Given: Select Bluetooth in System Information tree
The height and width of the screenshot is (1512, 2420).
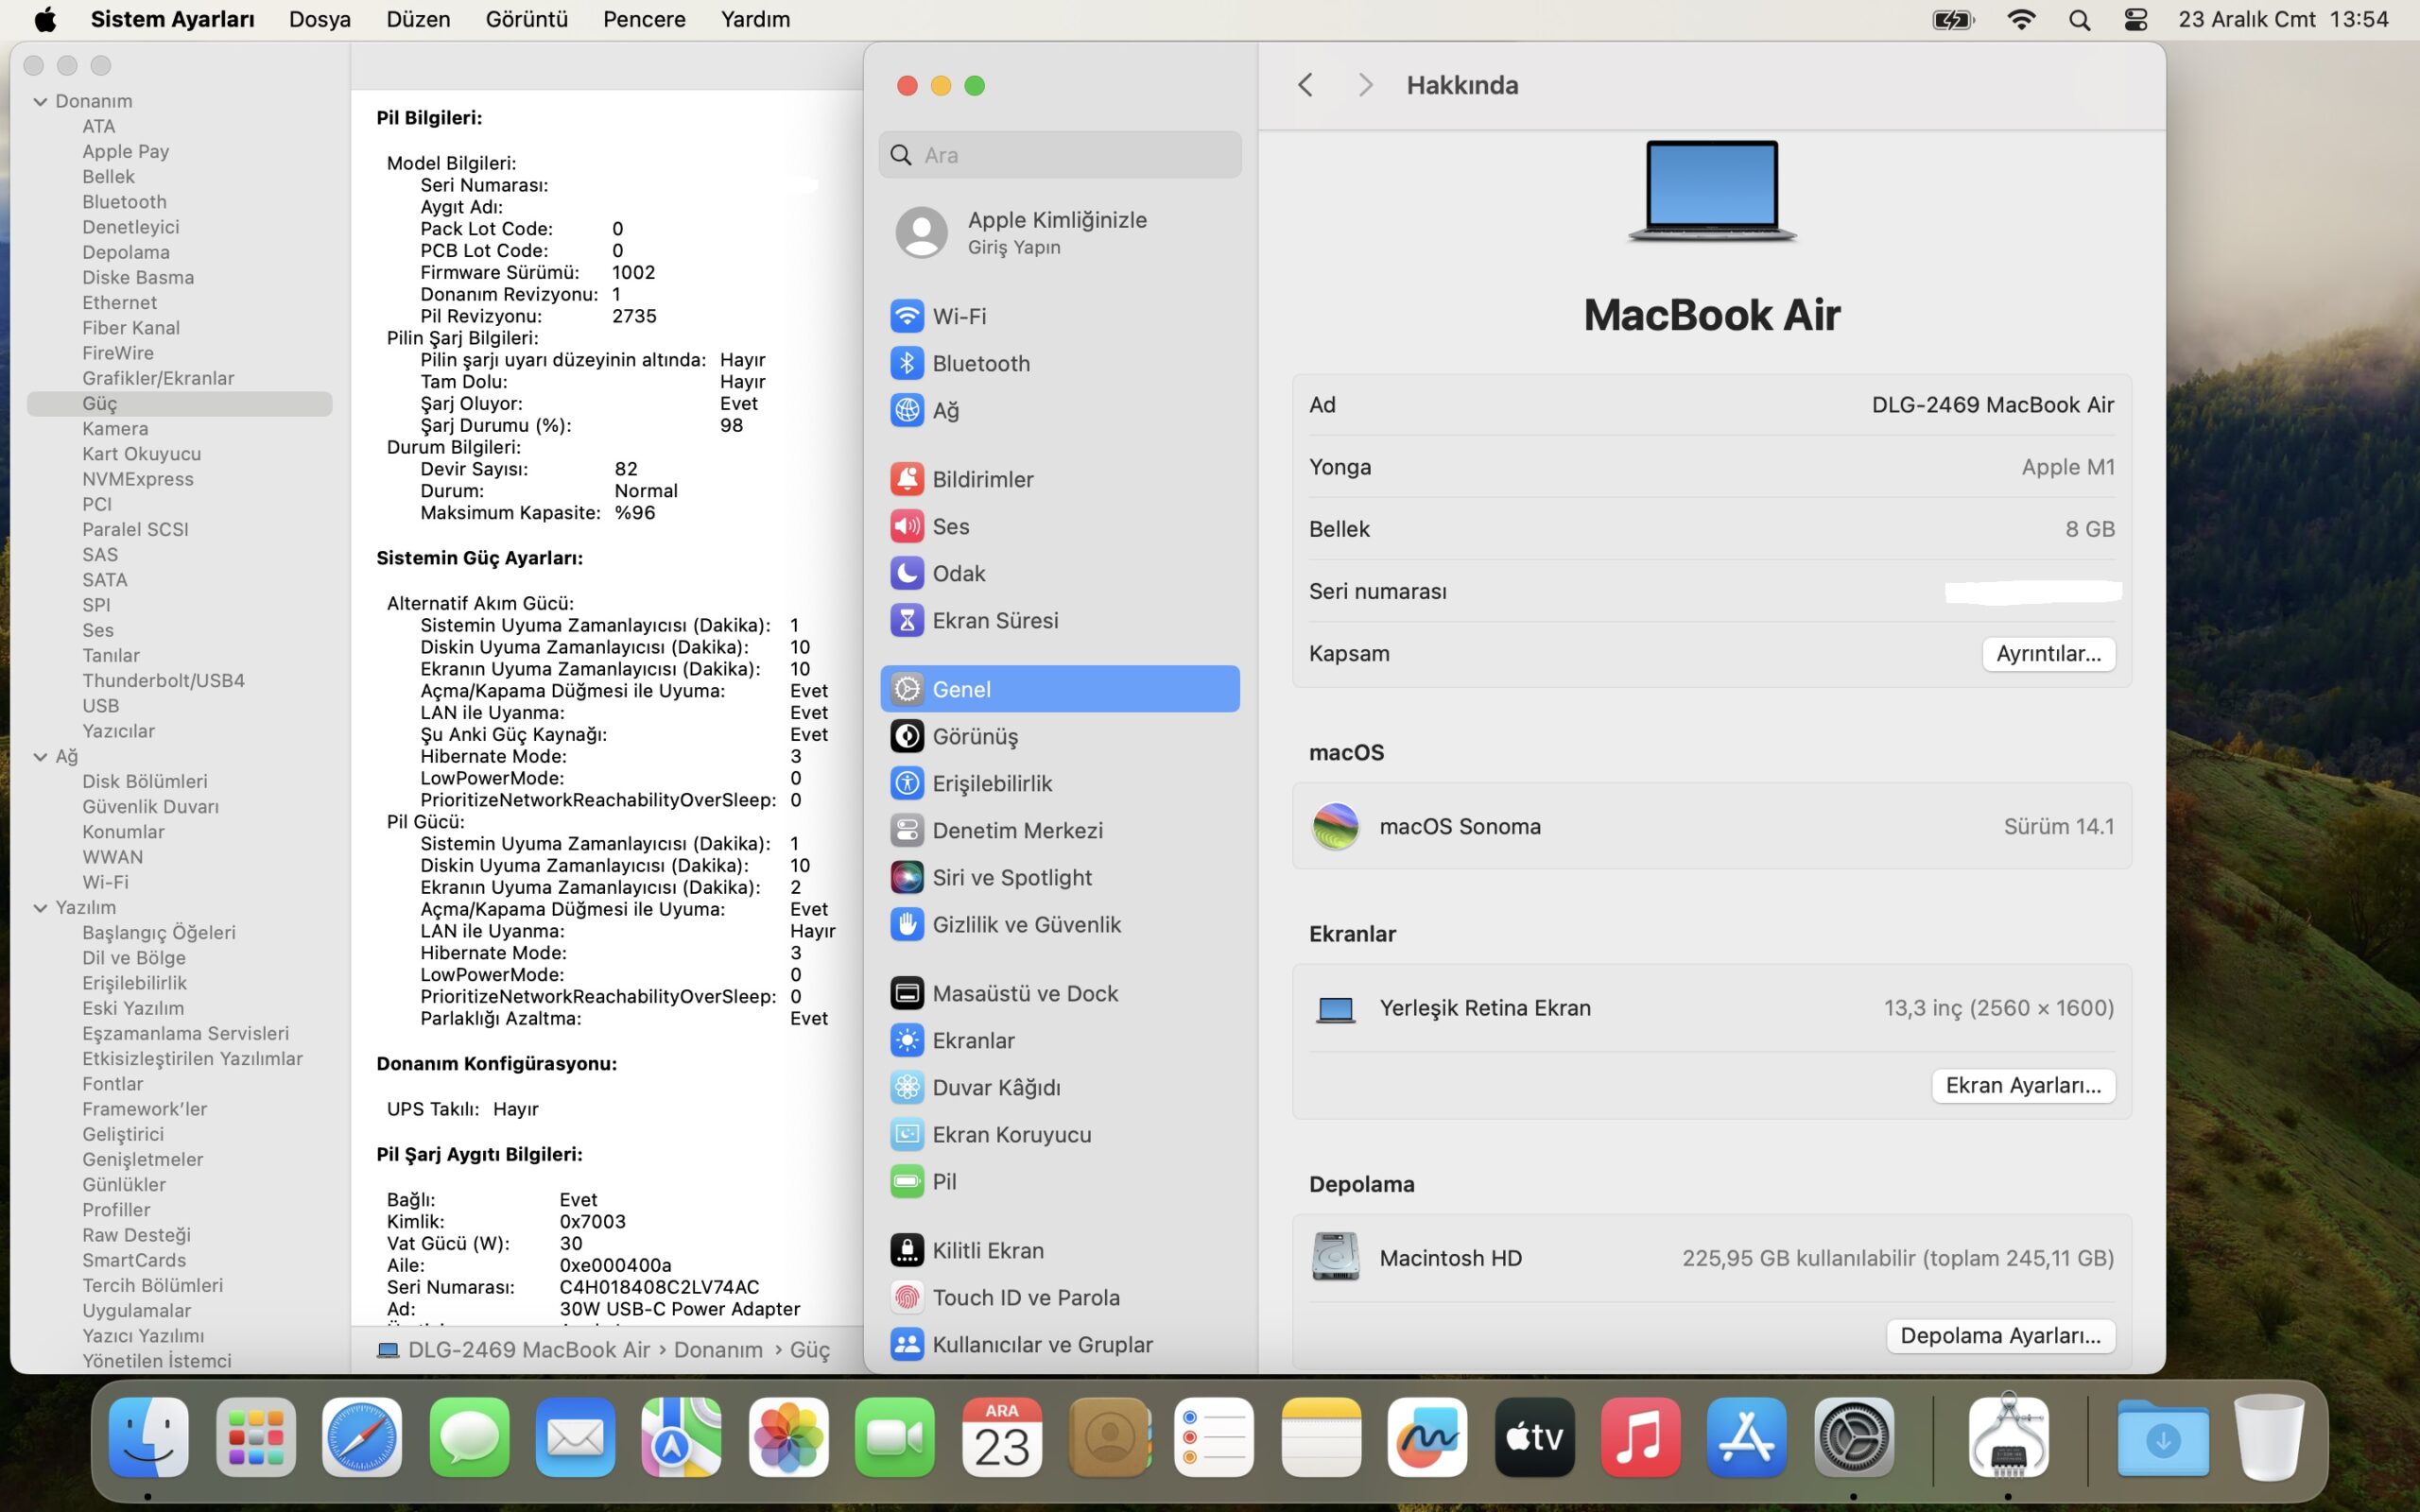Looking at the screenshot, I should [124, 202].
